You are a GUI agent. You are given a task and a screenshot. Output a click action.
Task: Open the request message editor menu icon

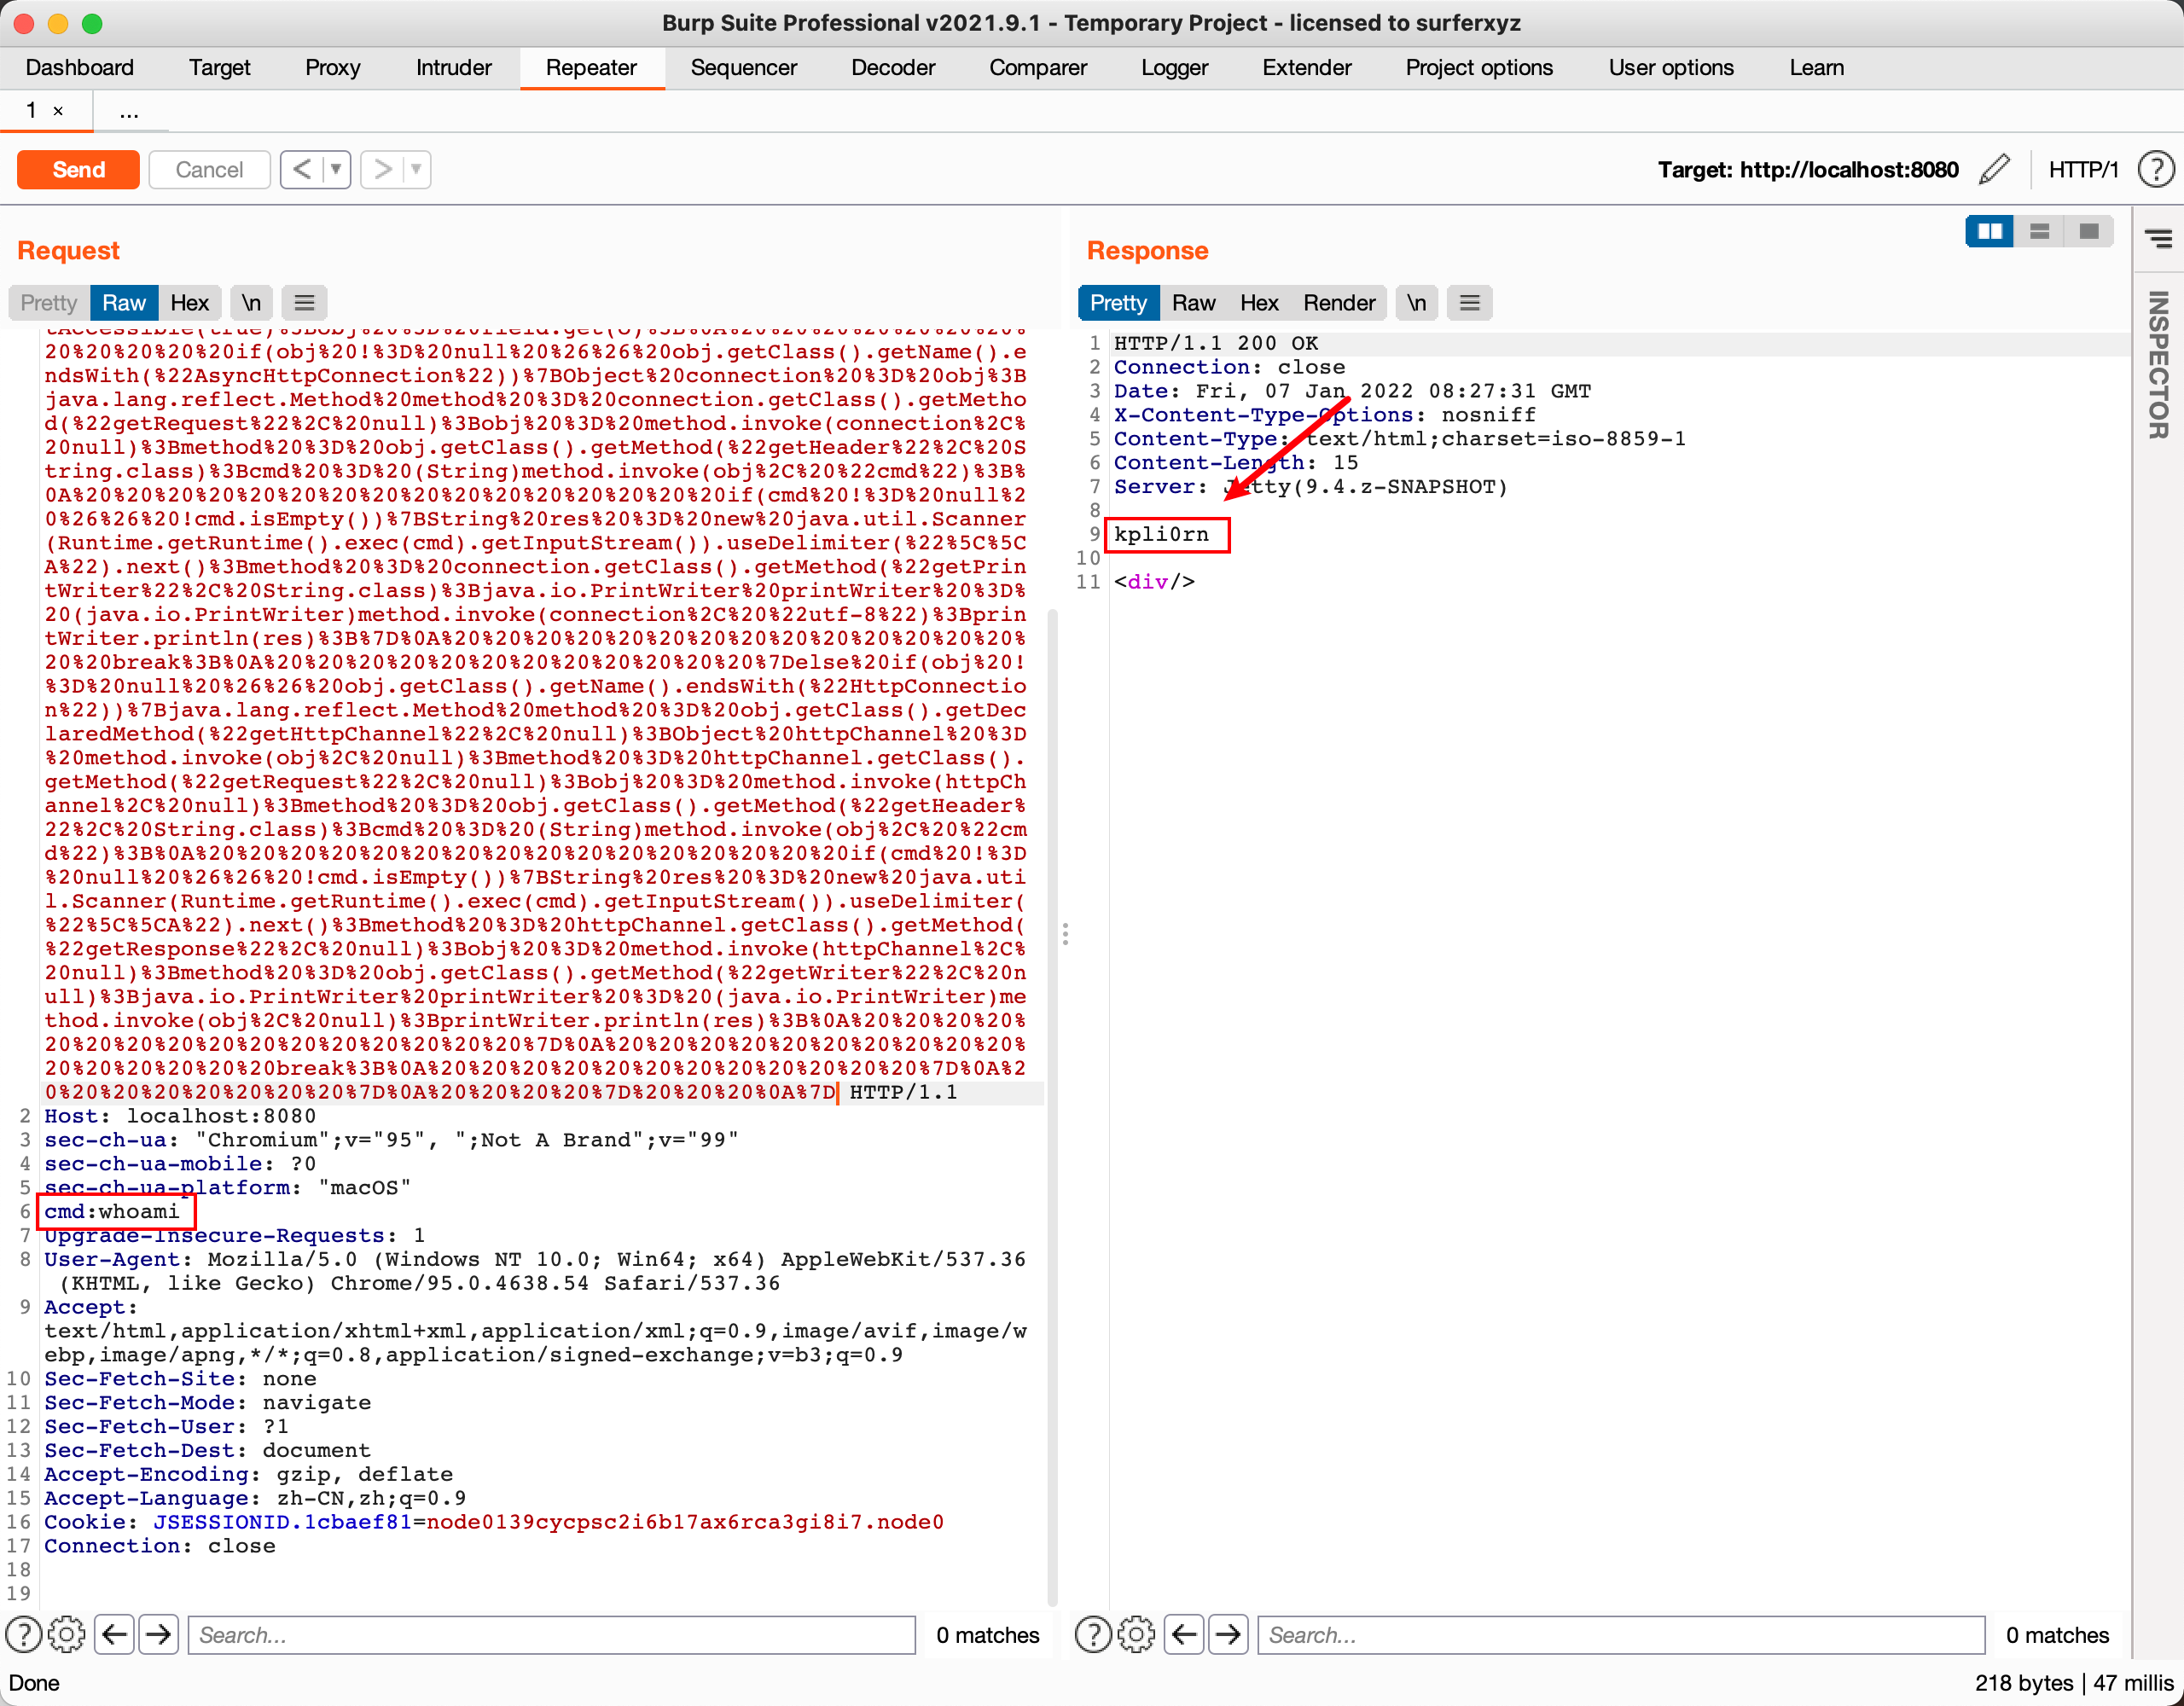305,303
